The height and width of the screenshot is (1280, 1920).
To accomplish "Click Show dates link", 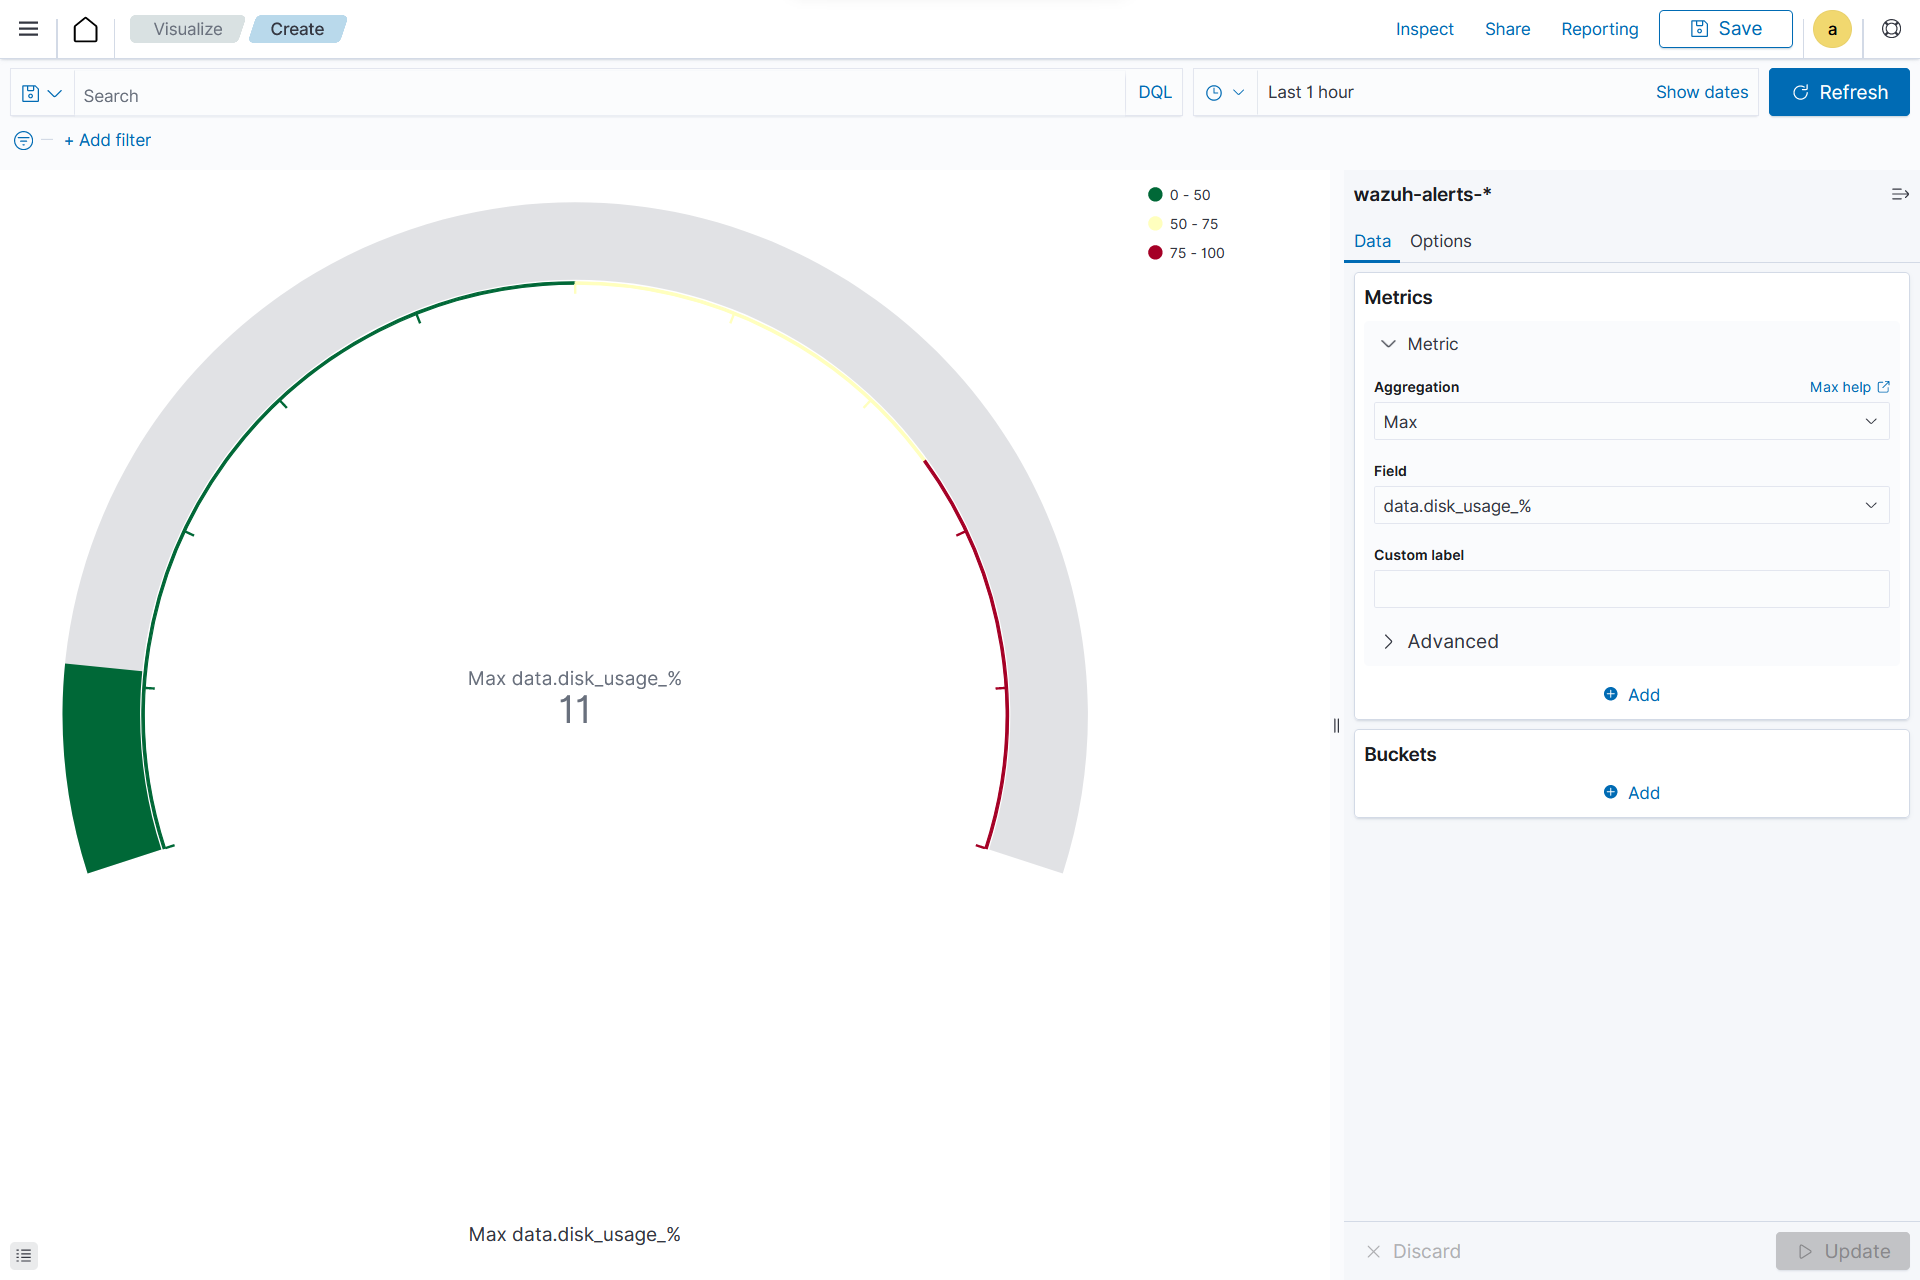I will 1701,93.
